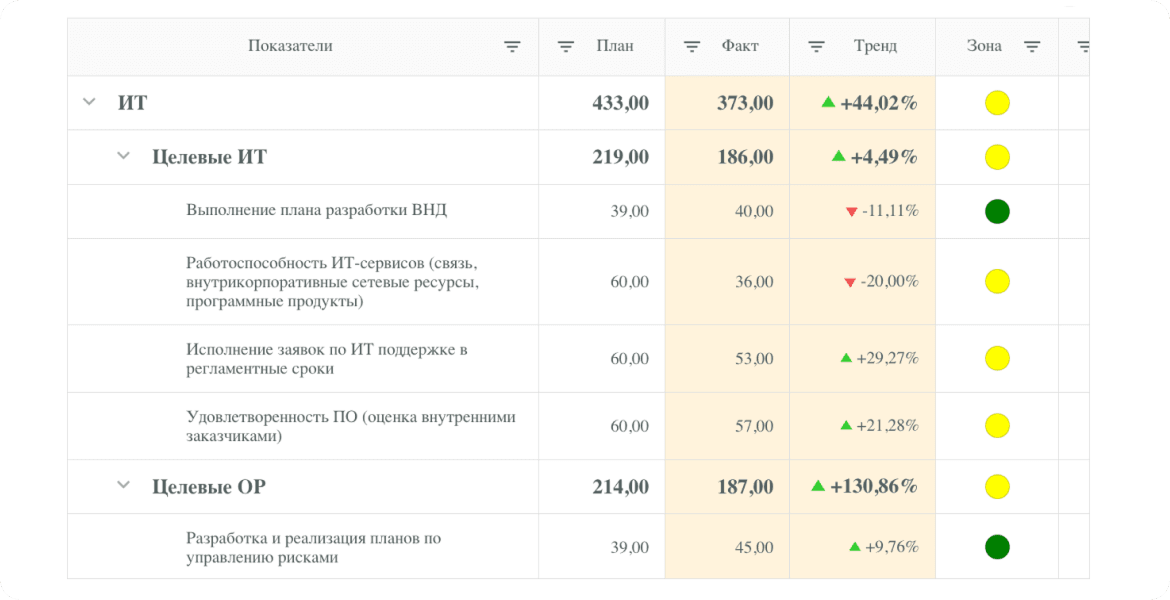The image size is (1170, 600).
Task: Collapse the Целевые ИТ group
Action: 124,156
